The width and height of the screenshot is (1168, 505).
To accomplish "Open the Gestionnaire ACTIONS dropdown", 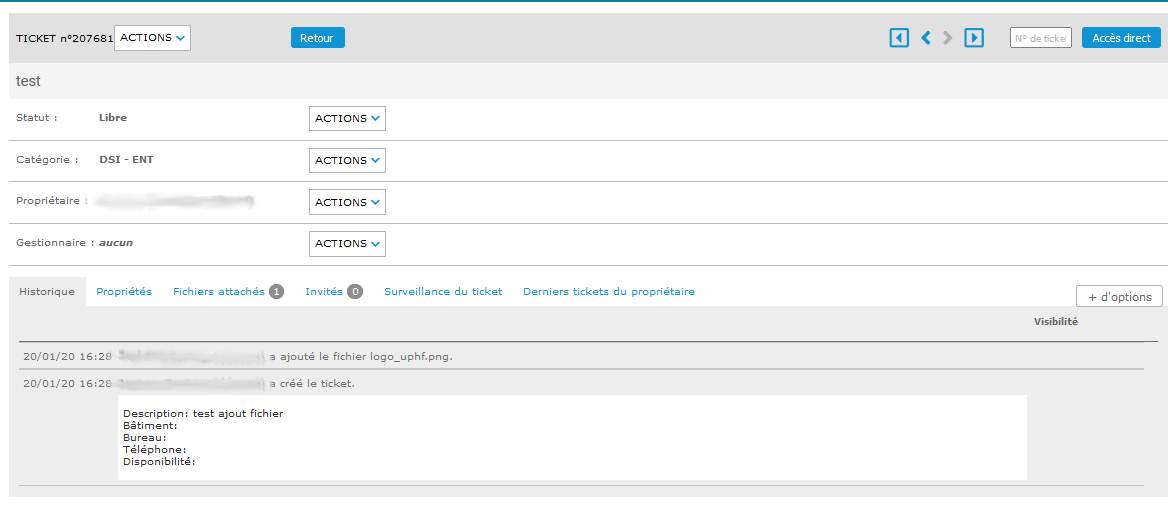I will coord(347,244).
